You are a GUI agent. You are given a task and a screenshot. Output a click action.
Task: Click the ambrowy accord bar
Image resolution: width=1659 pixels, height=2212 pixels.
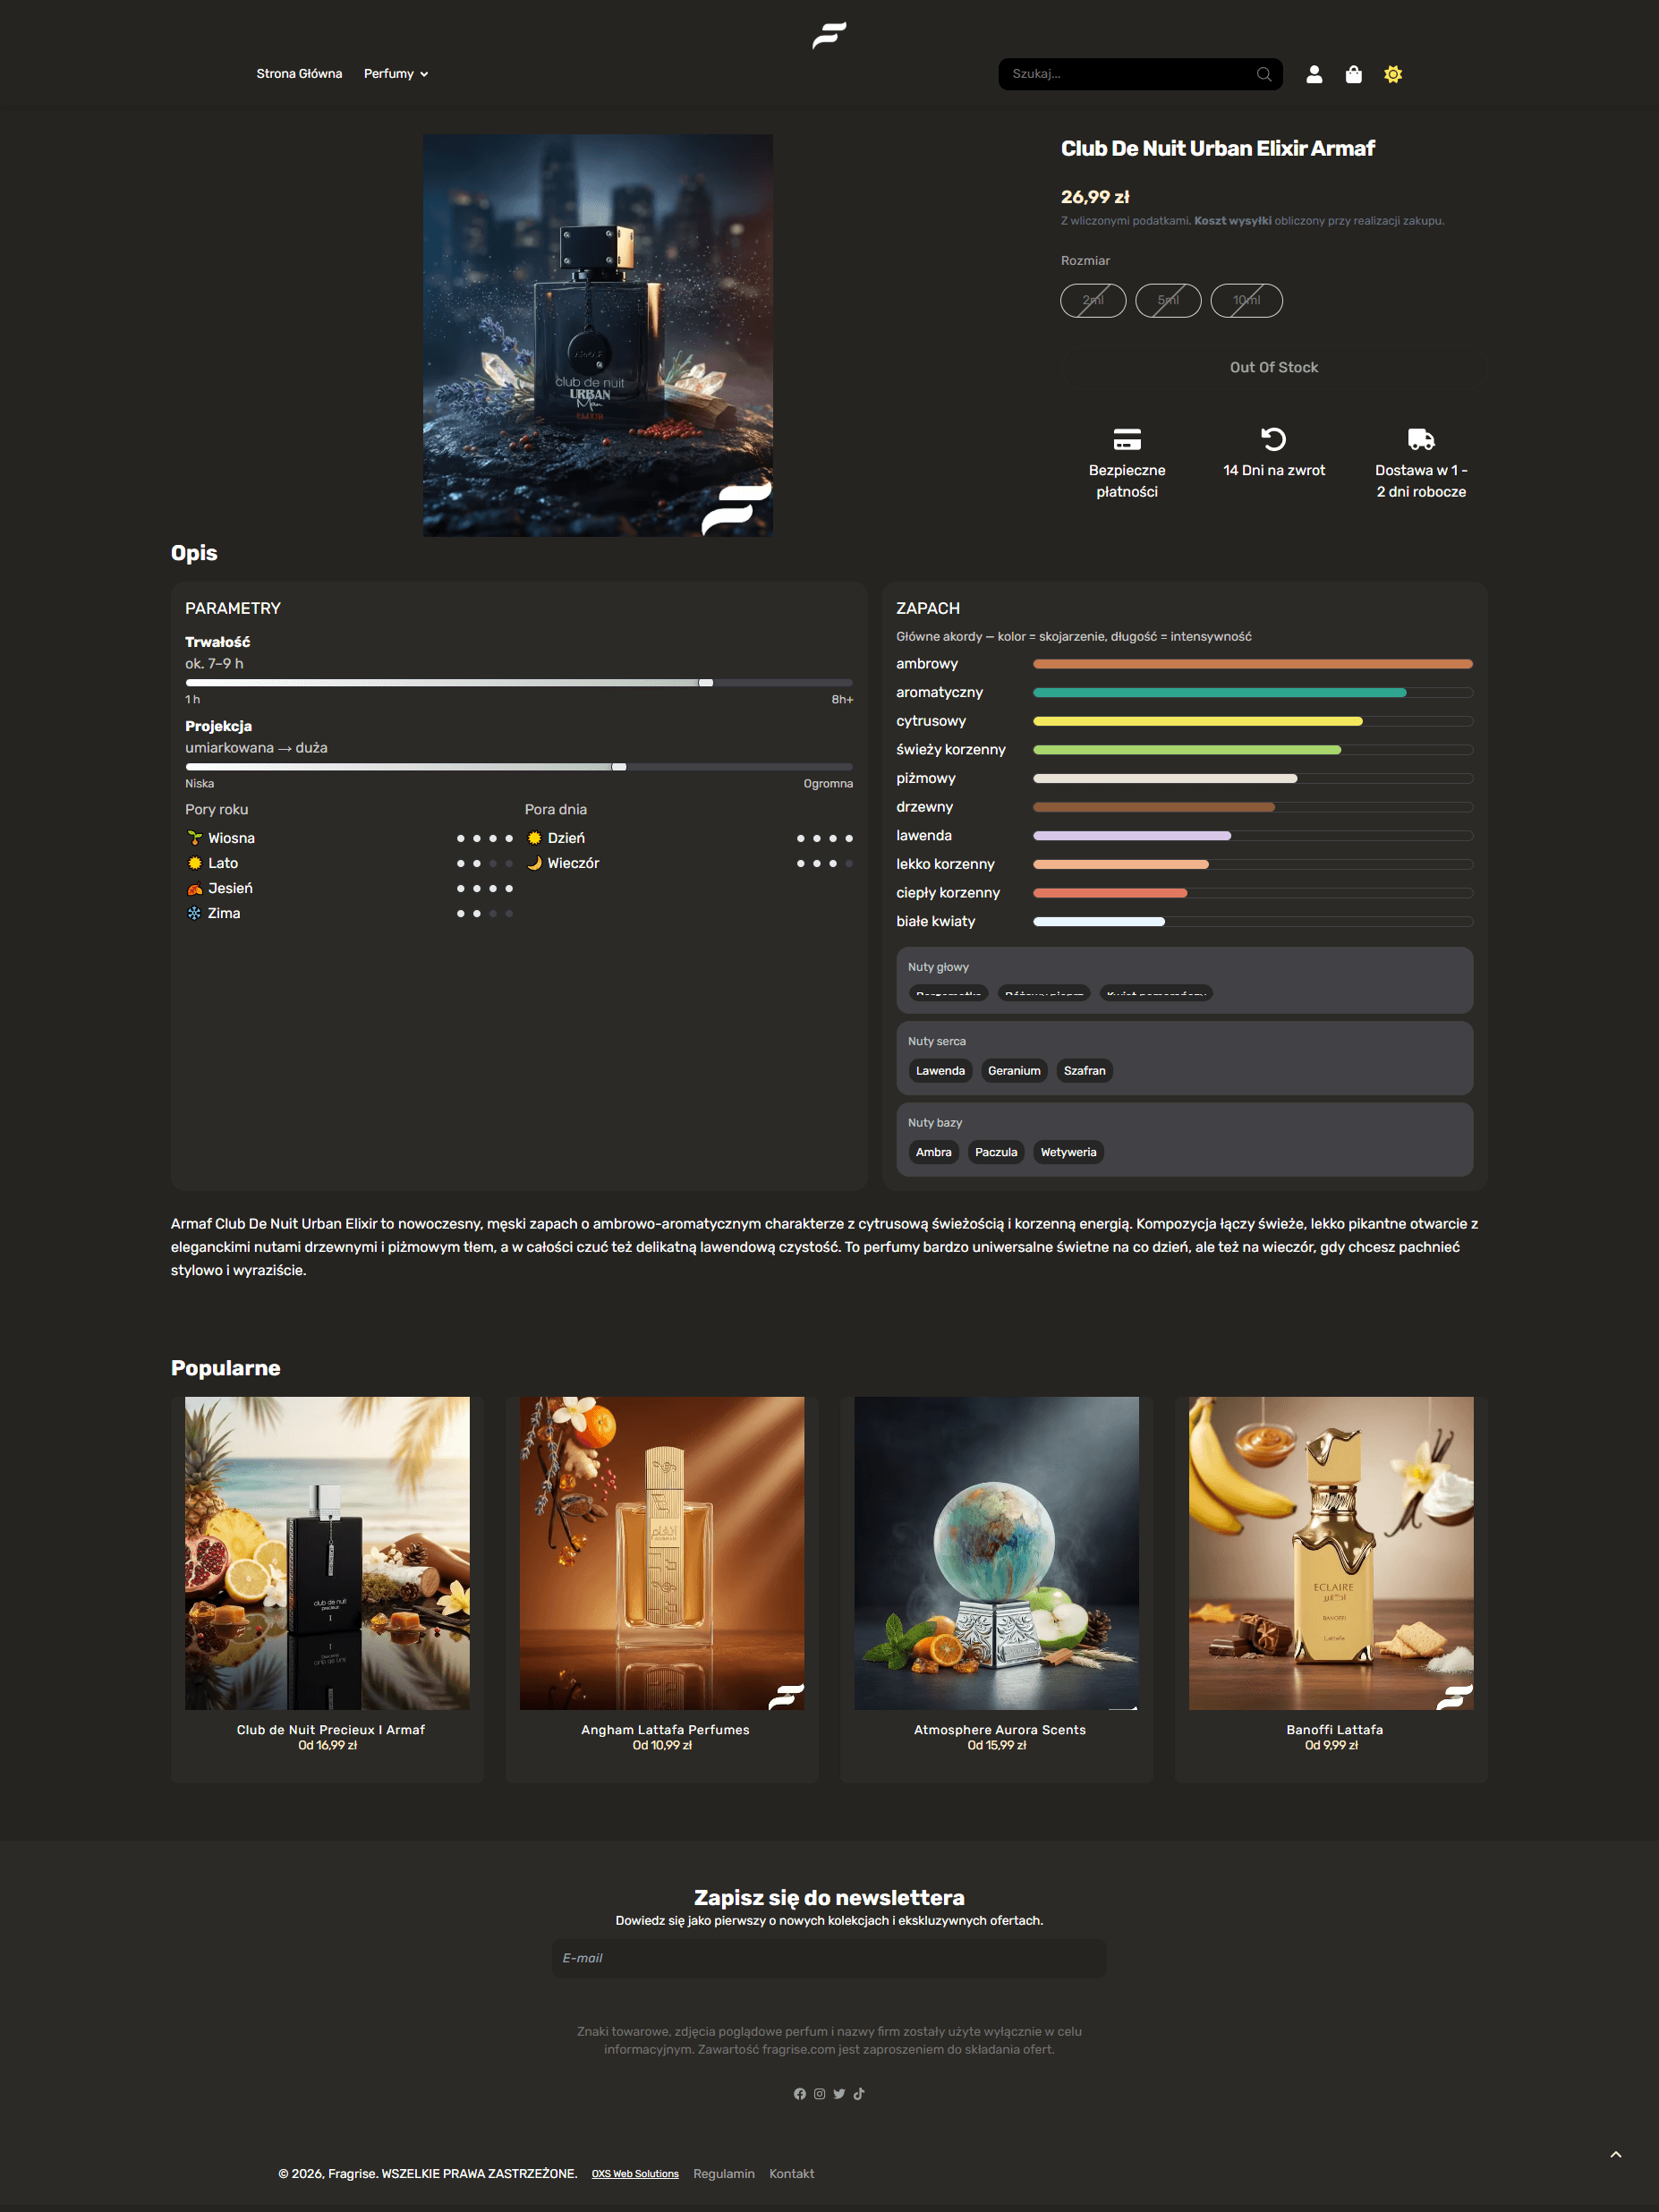(1252, 664)
